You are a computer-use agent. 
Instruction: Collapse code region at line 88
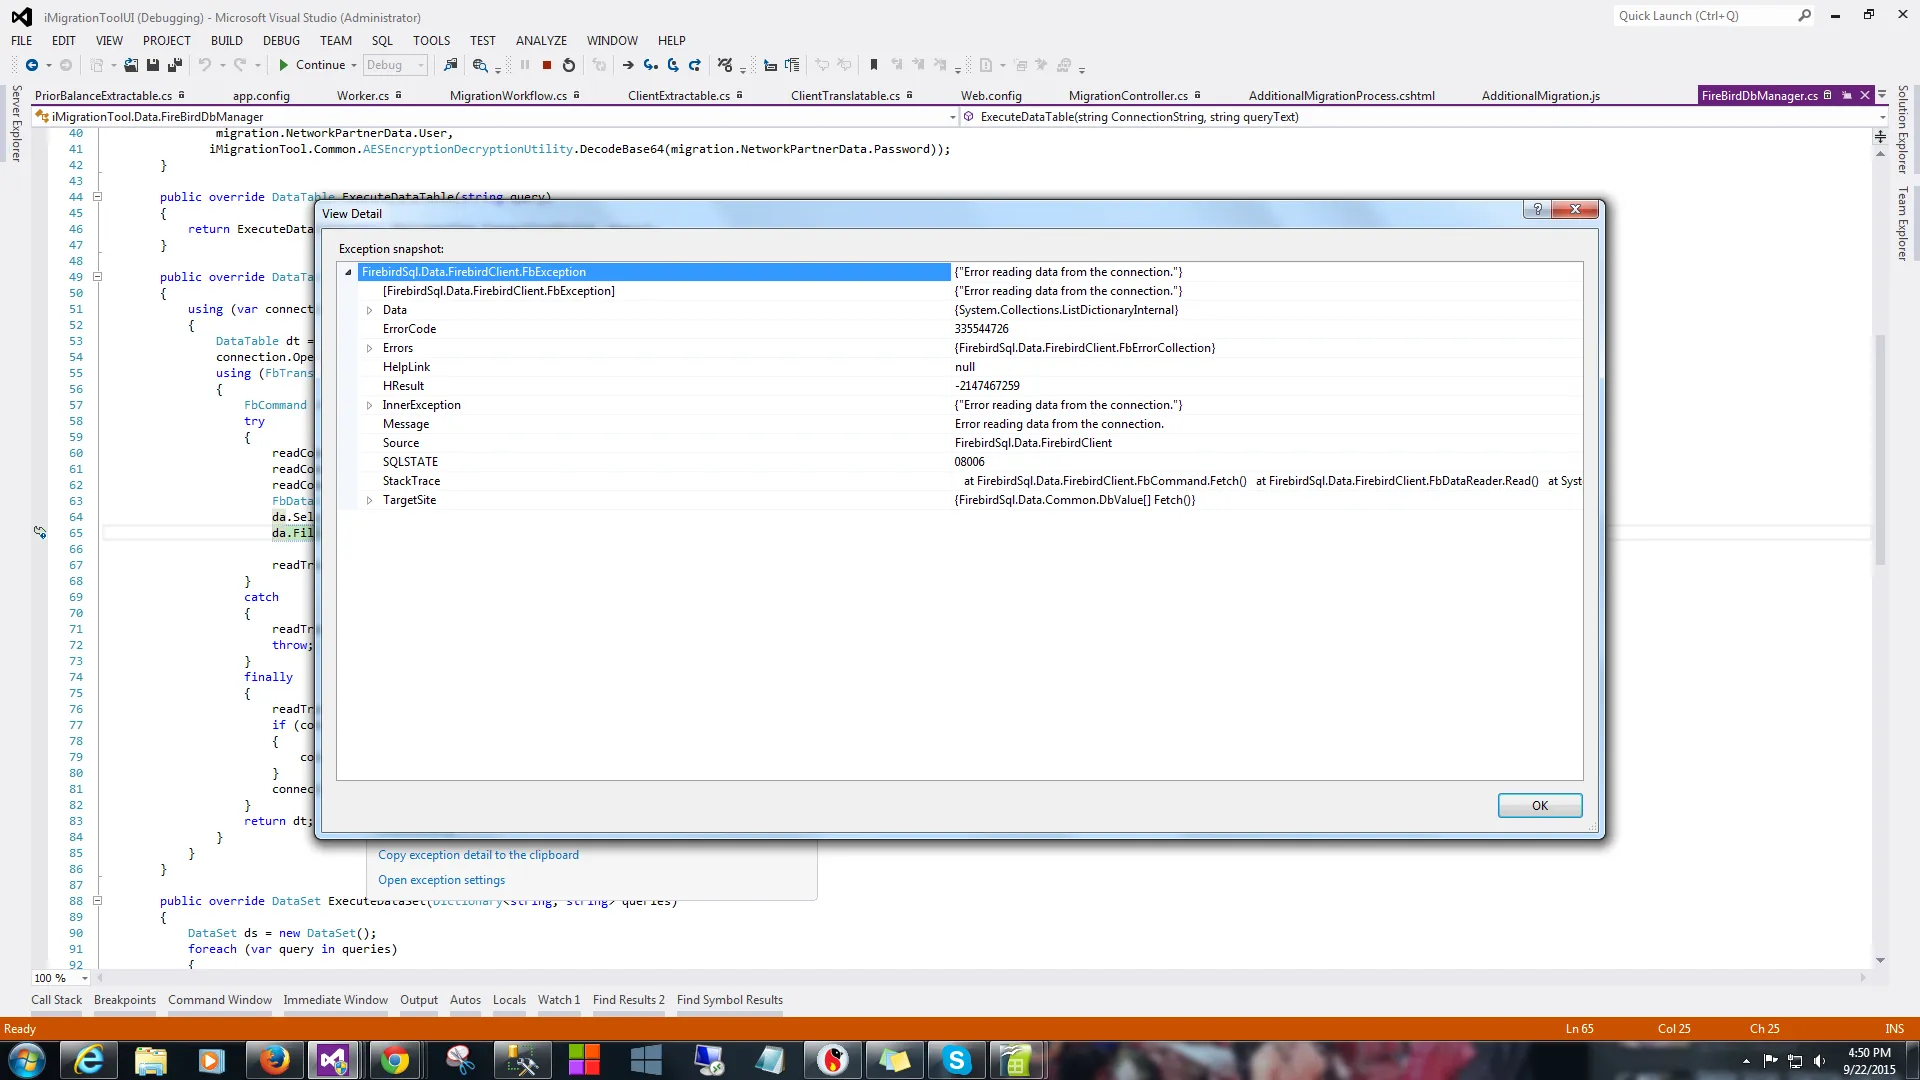[x=98, y=901]
